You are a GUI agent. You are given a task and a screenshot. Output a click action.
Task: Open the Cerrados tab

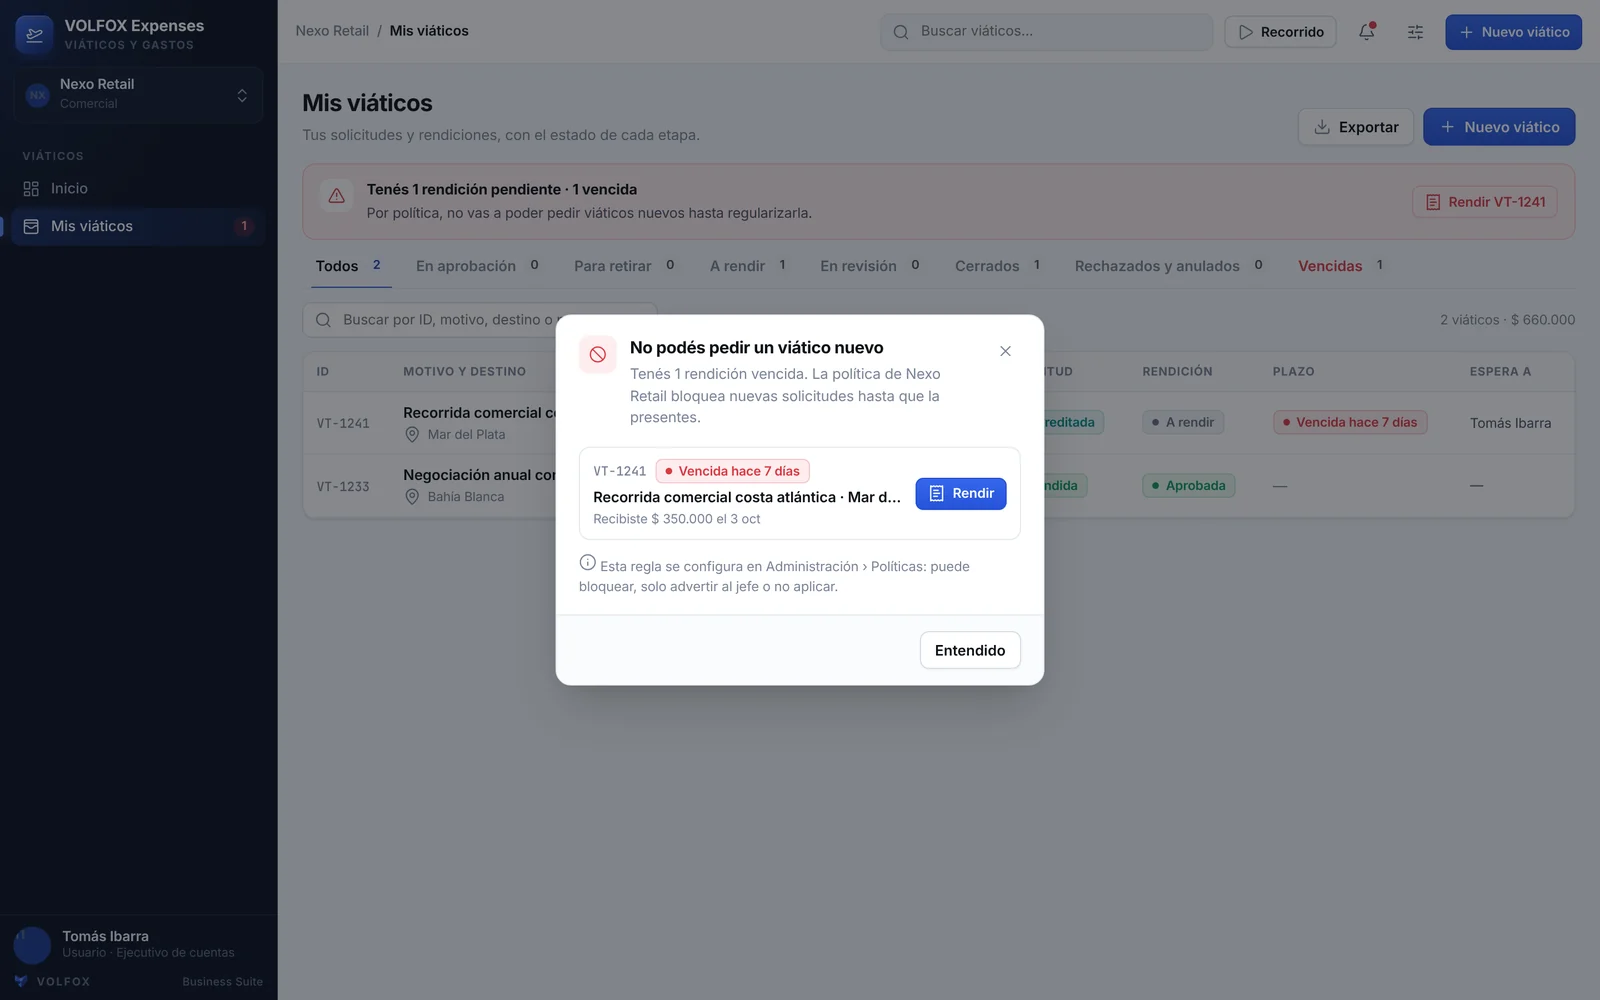pos(998,266)
